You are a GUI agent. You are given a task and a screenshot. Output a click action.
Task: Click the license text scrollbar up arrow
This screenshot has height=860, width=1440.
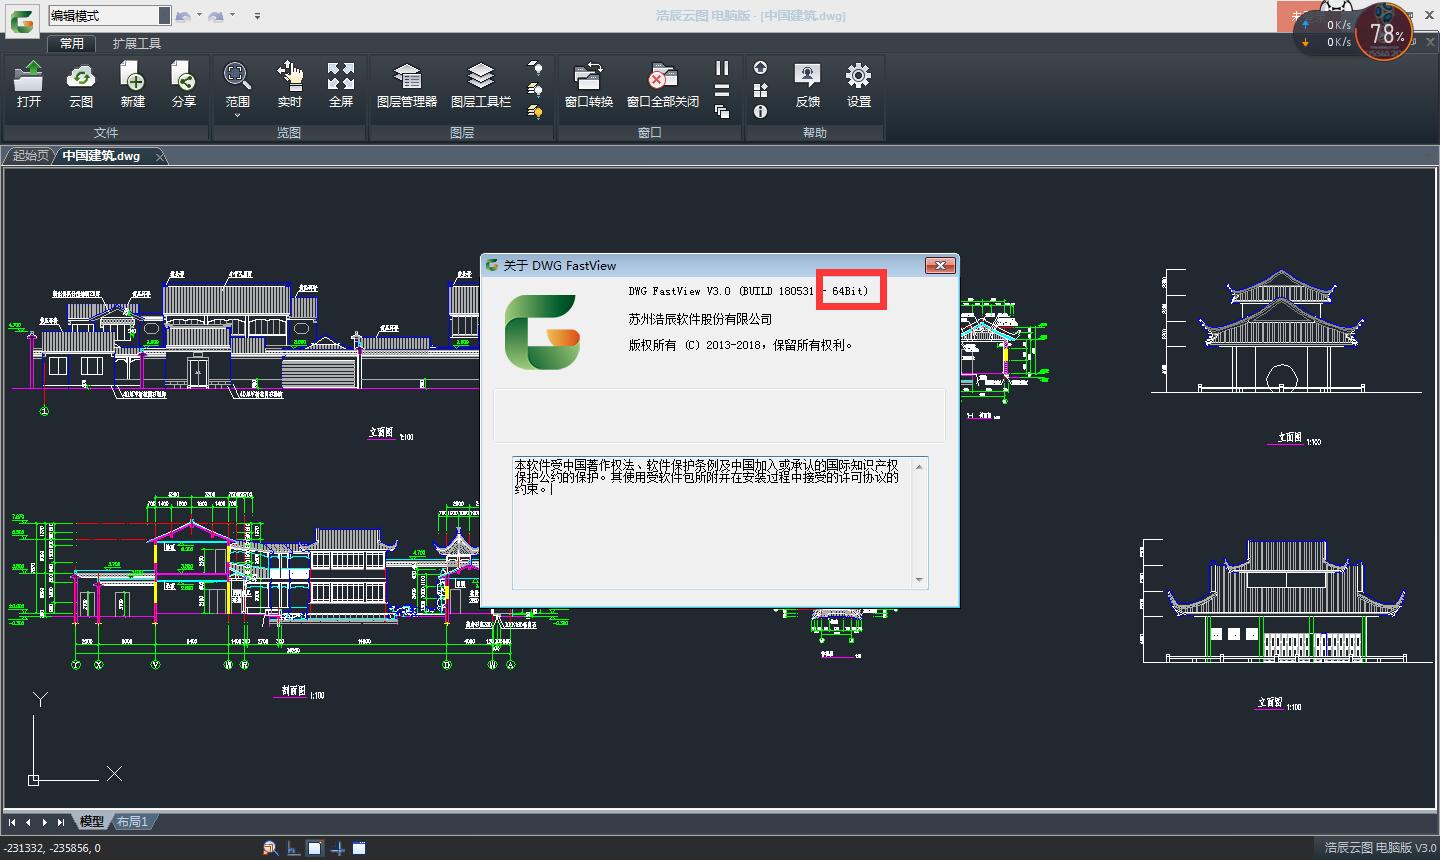click(919, 465)
